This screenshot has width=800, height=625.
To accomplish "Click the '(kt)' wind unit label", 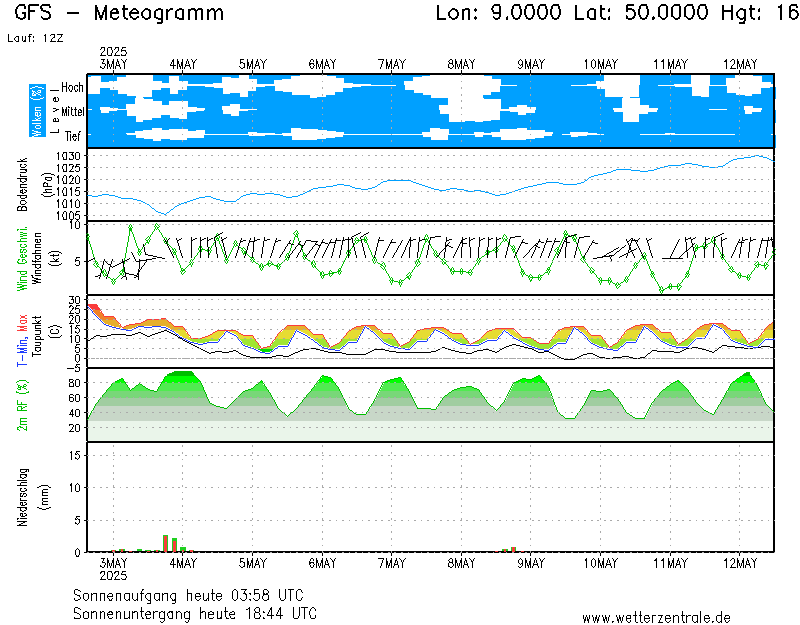I will point(56,259).
